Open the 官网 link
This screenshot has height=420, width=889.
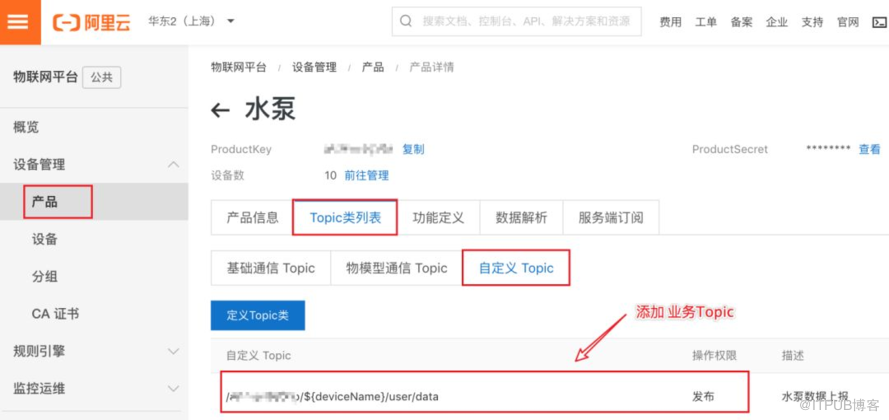[848, 22]
